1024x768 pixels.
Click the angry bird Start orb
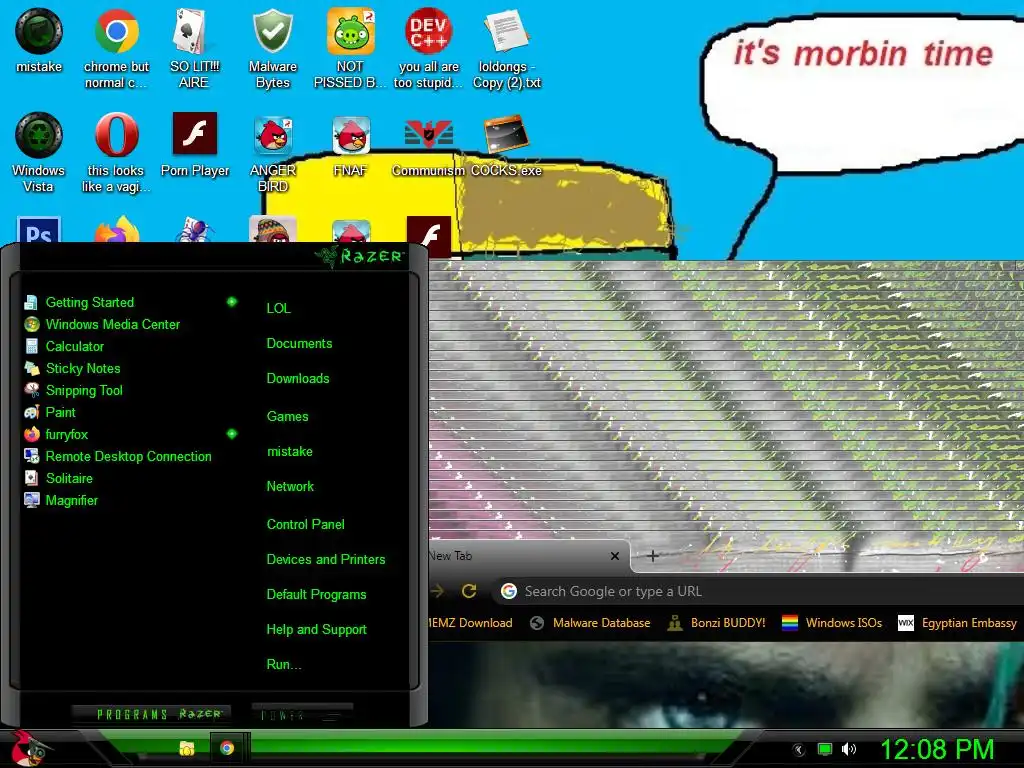pos(29,748)
